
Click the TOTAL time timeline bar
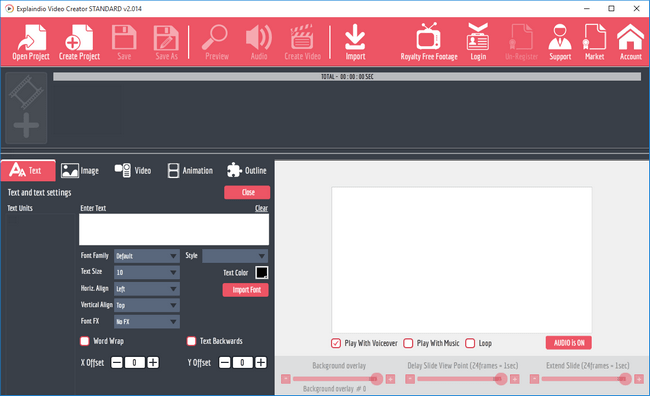pyautogui.click(x=347, y=77)
